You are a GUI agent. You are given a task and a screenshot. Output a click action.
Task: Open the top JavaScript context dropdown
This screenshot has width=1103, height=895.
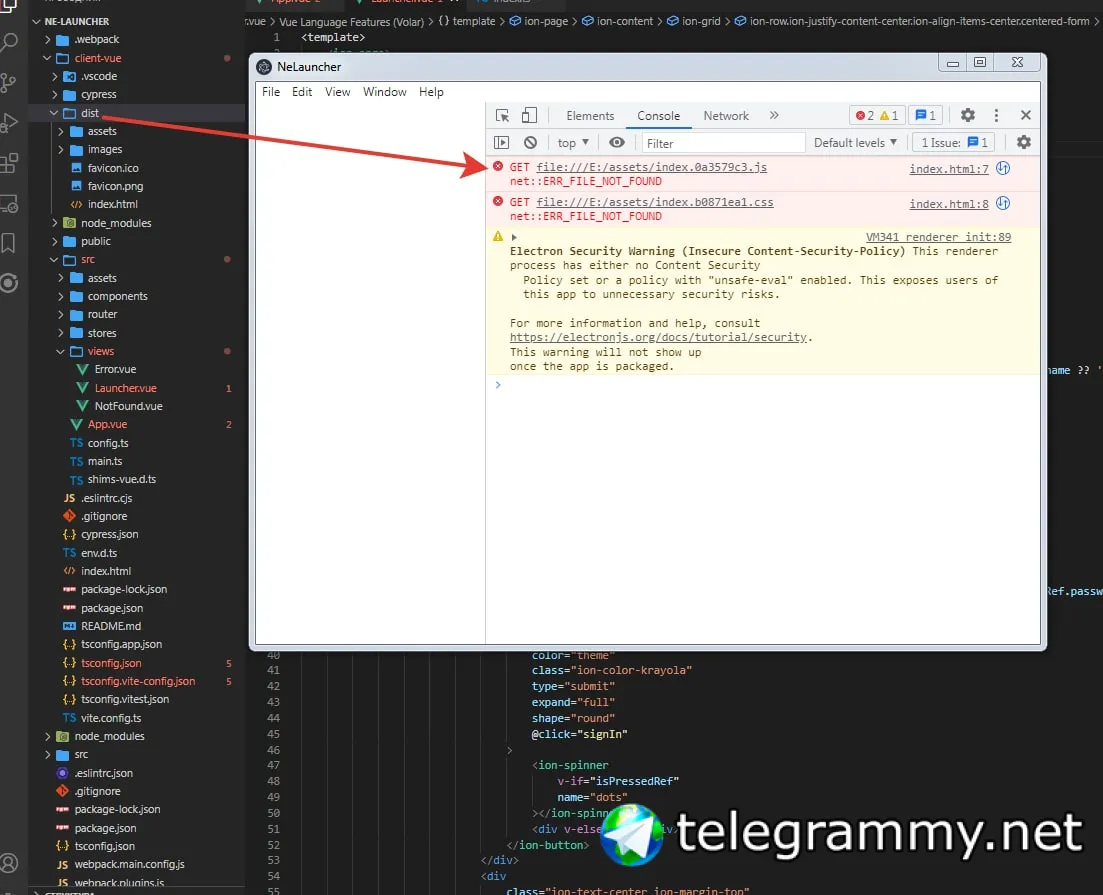coord(573,143)
